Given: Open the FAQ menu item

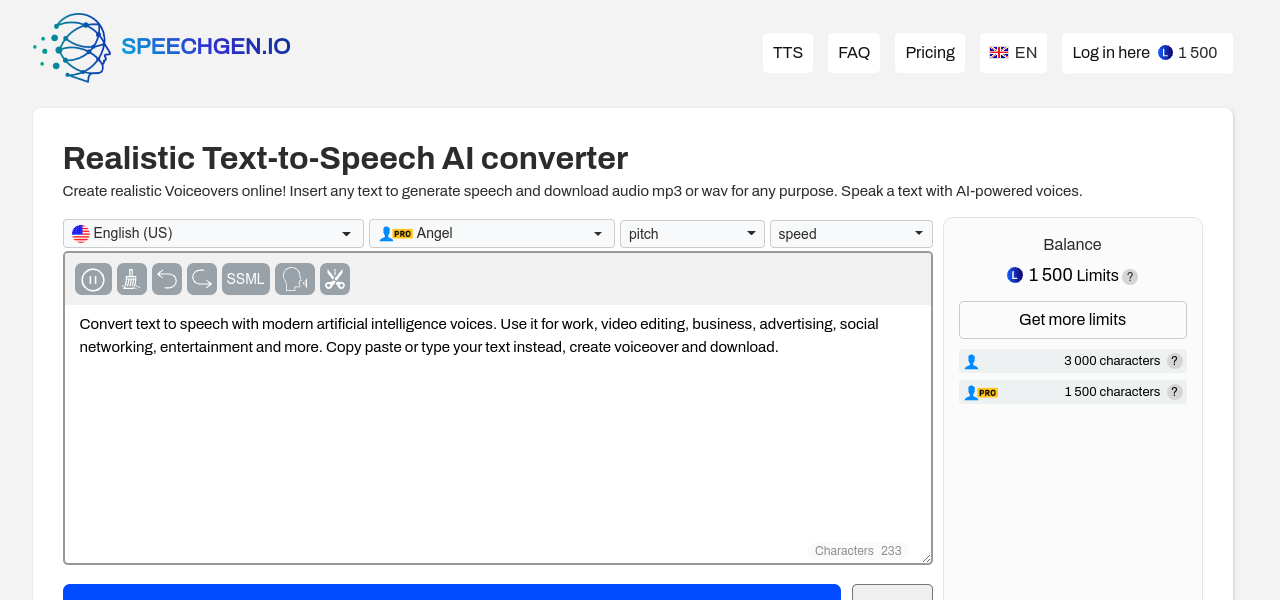Looking at the screenshot, I should click(x=854, y=53).
